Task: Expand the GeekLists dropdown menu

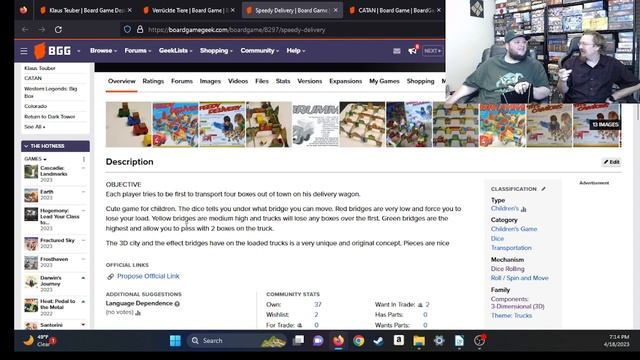Action: pos(176,51)
